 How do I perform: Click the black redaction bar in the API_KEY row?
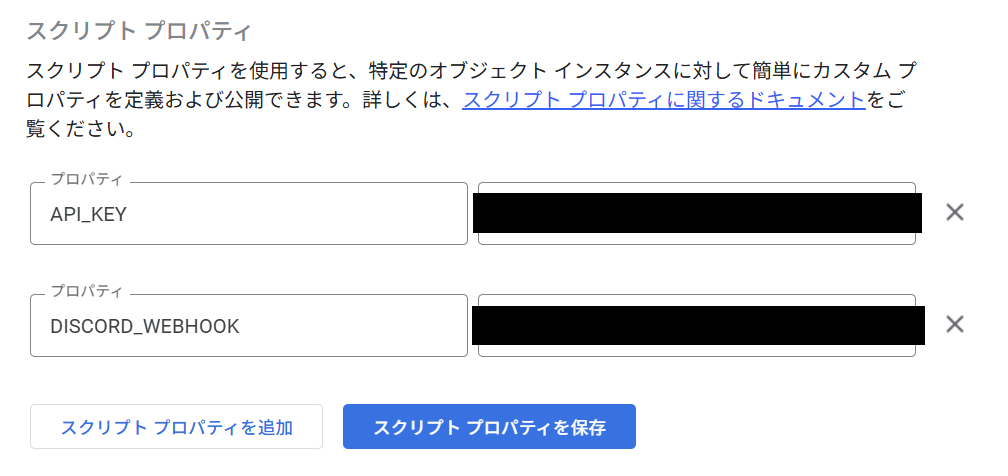click(x=696, y=212)
